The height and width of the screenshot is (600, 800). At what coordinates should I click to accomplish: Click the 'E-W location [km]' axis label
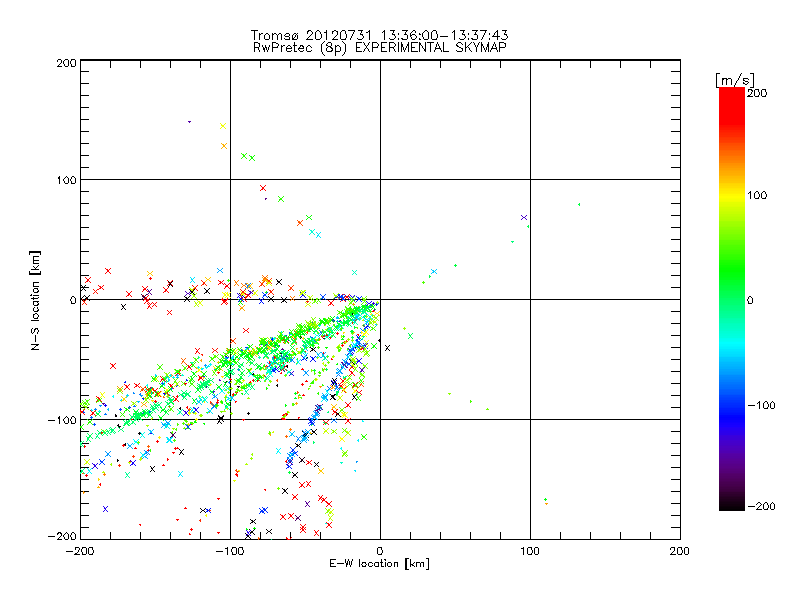[x=379, y=564]
